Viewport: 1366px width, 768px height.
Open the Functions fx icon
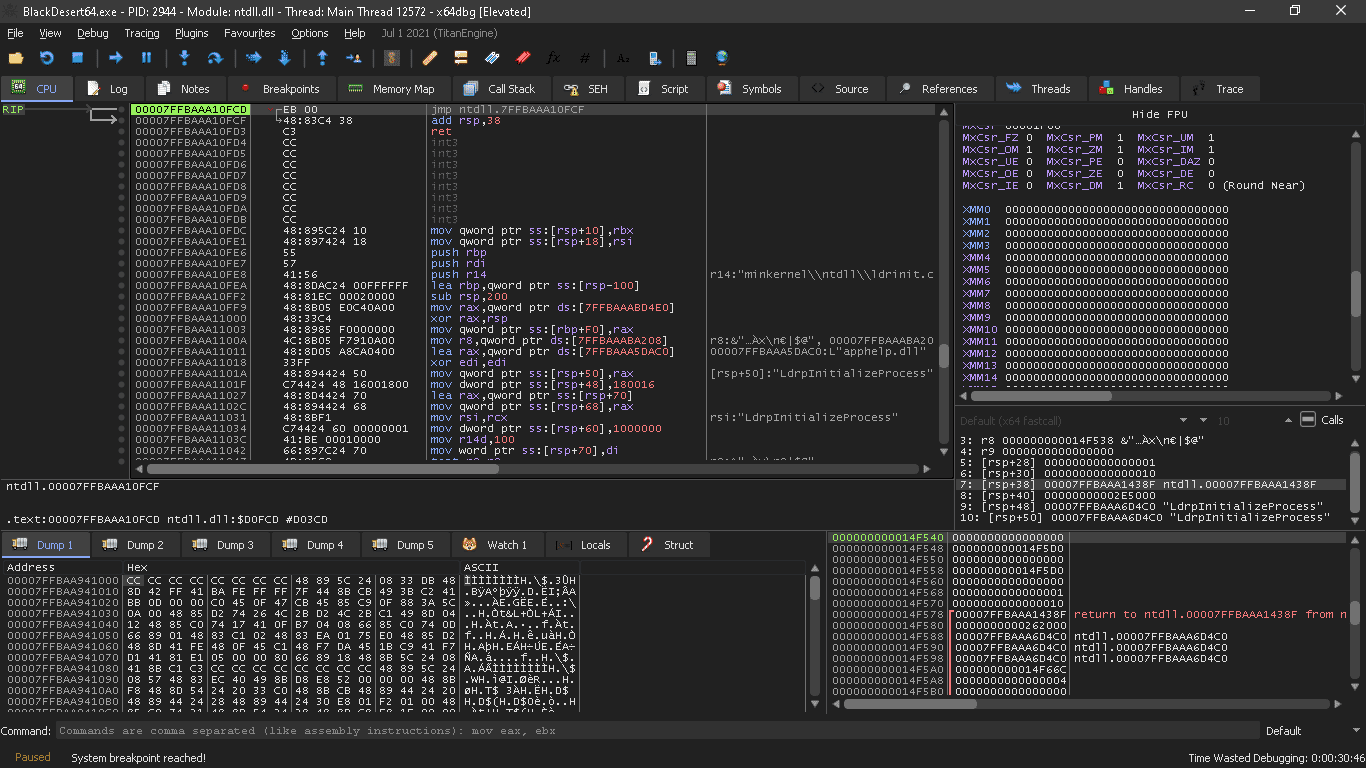click(553, 58)
